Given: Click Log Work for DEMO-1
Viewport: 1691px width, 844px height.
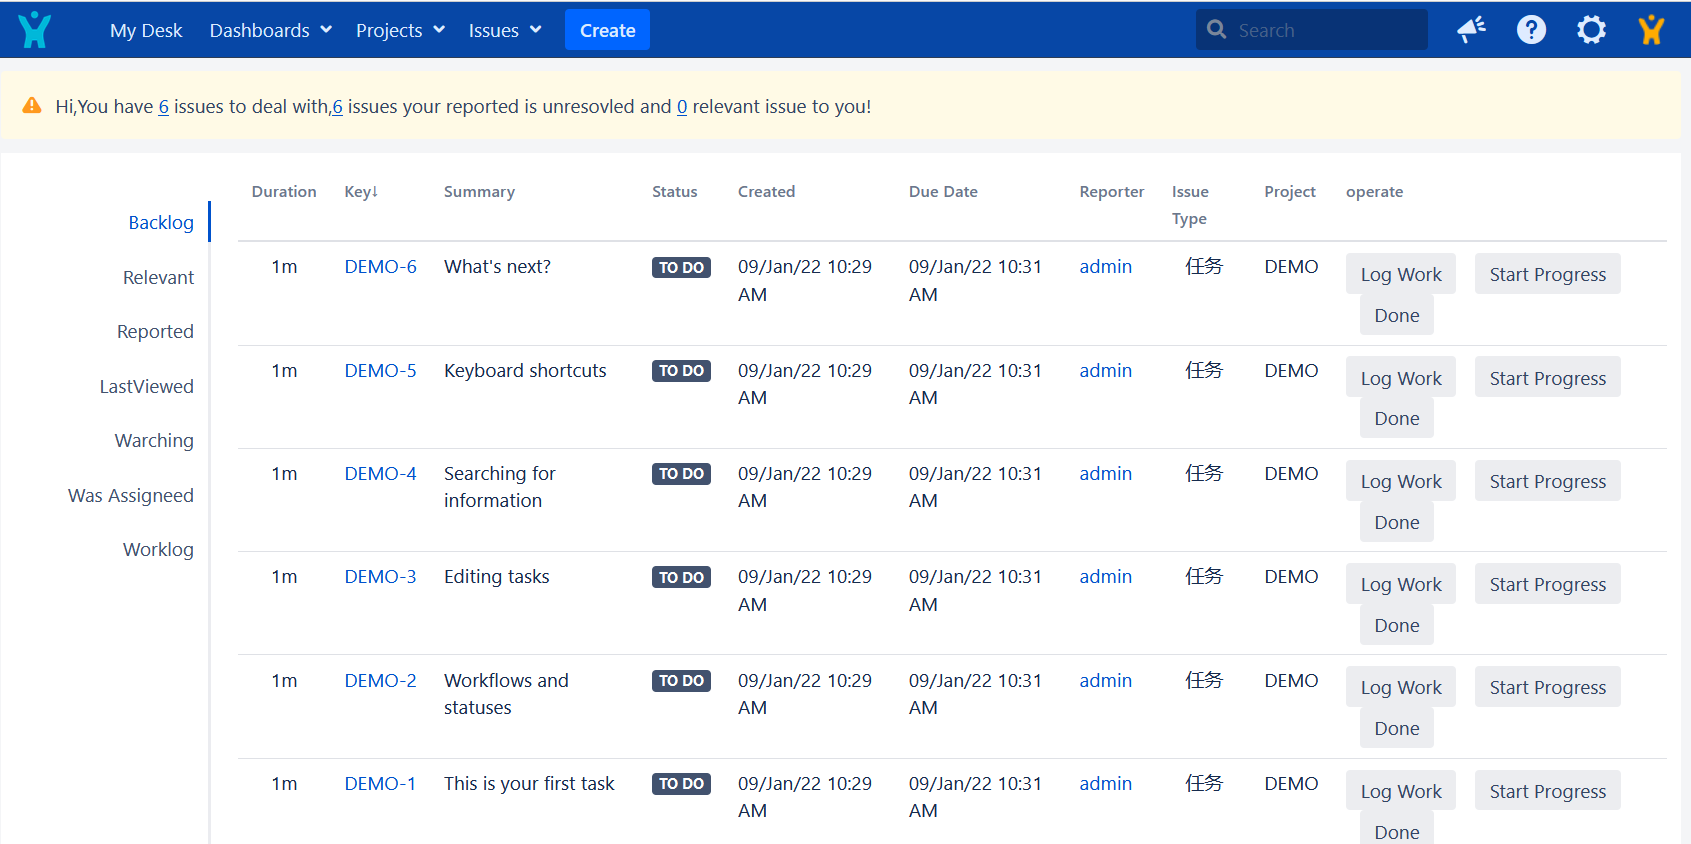Looking at the screenshot, I should pyautogui.click(x=1401, y=791).
